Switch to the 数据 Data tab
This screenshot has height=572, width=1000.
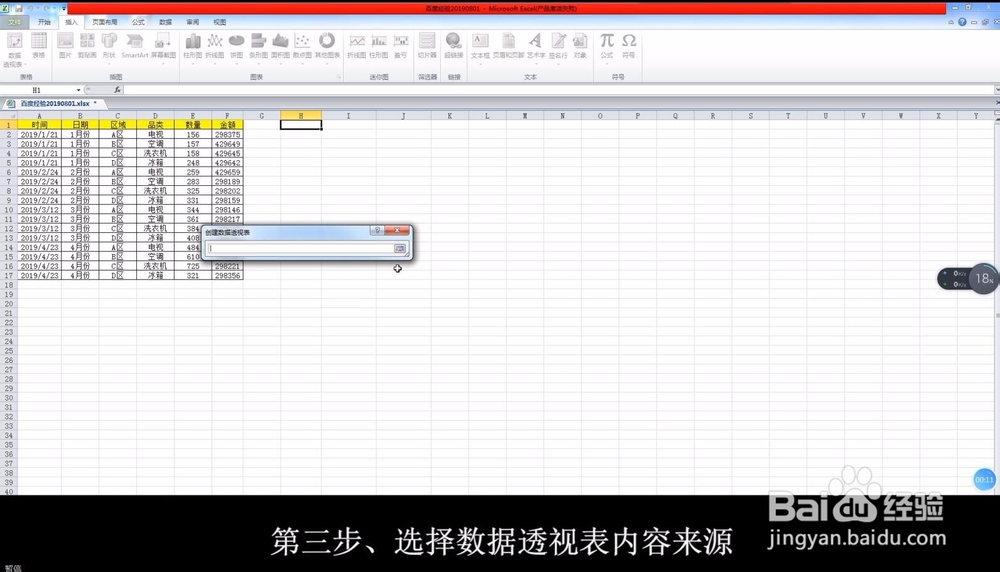click(x=166, y=22)
